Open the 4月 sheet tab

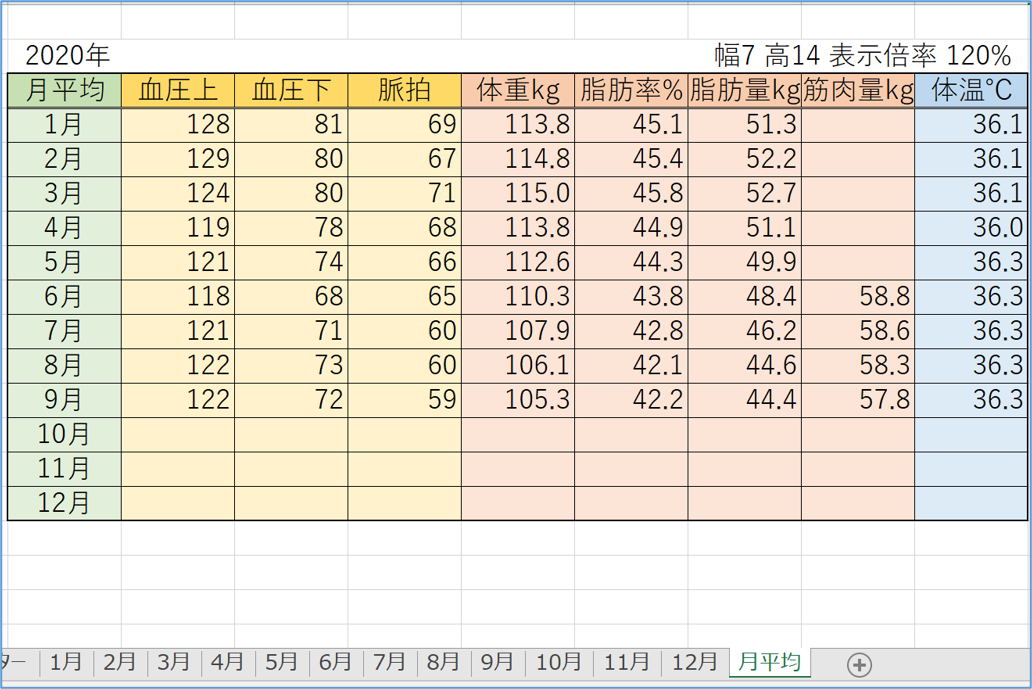click(228, 662)
